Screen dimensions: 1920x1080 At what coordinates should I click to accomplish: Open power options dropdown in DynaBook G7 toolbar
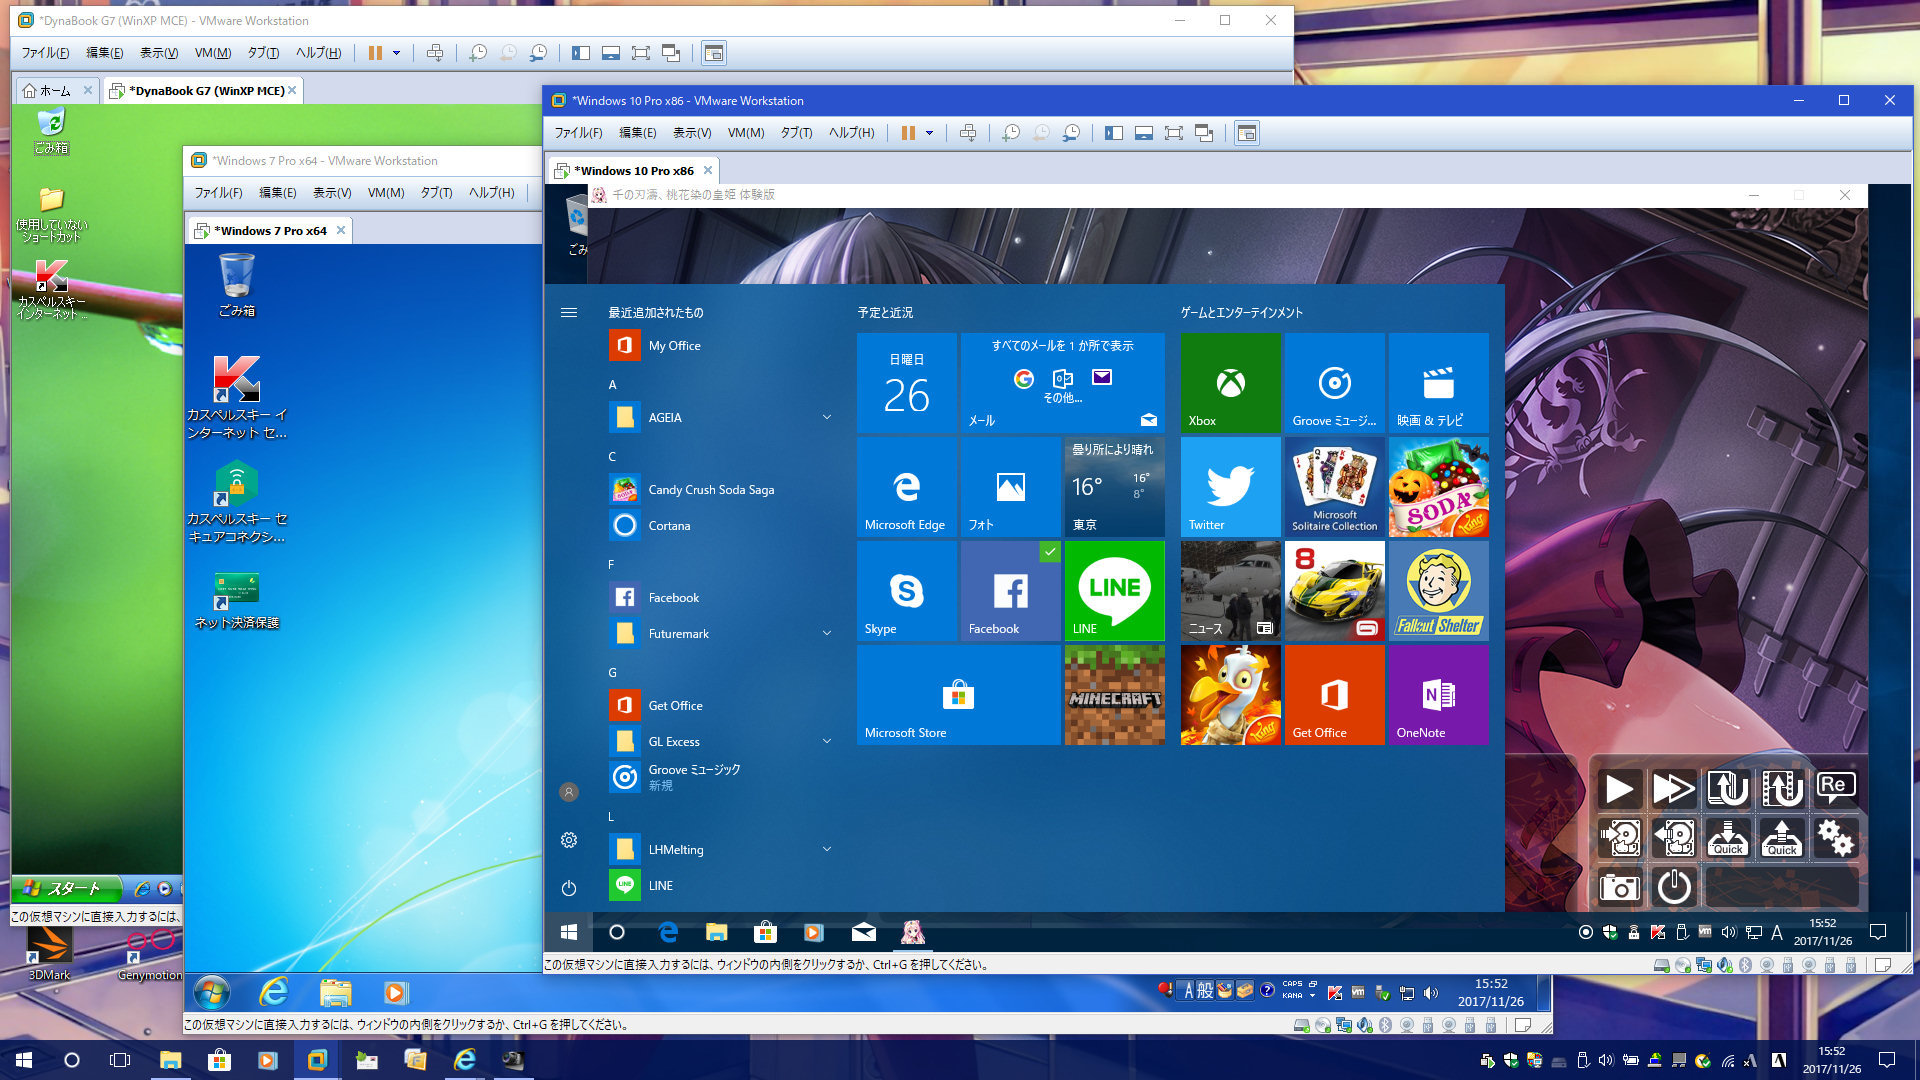tap(396, 53)
